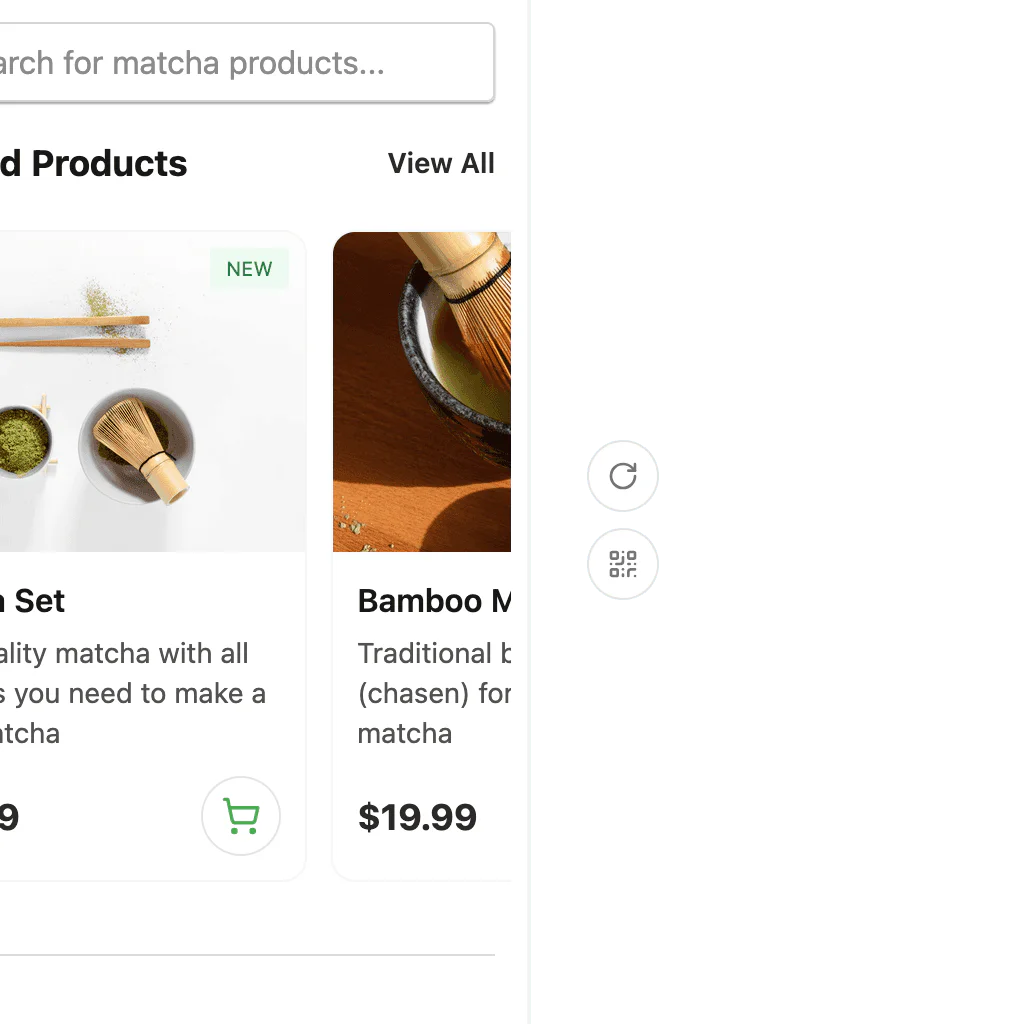Screen dimensions: 1024x1024
Task: Add the matcha set to cart
Action: pyautogui.click(x=241, y=816)
